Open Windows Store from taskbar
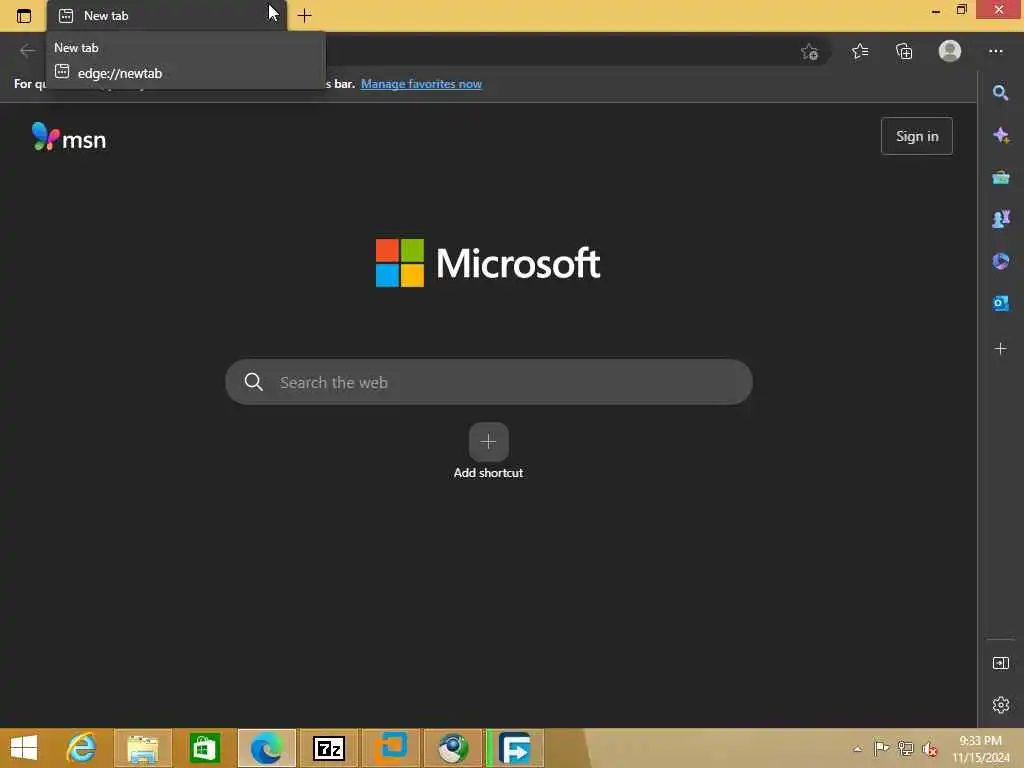 tap(204, 748)
